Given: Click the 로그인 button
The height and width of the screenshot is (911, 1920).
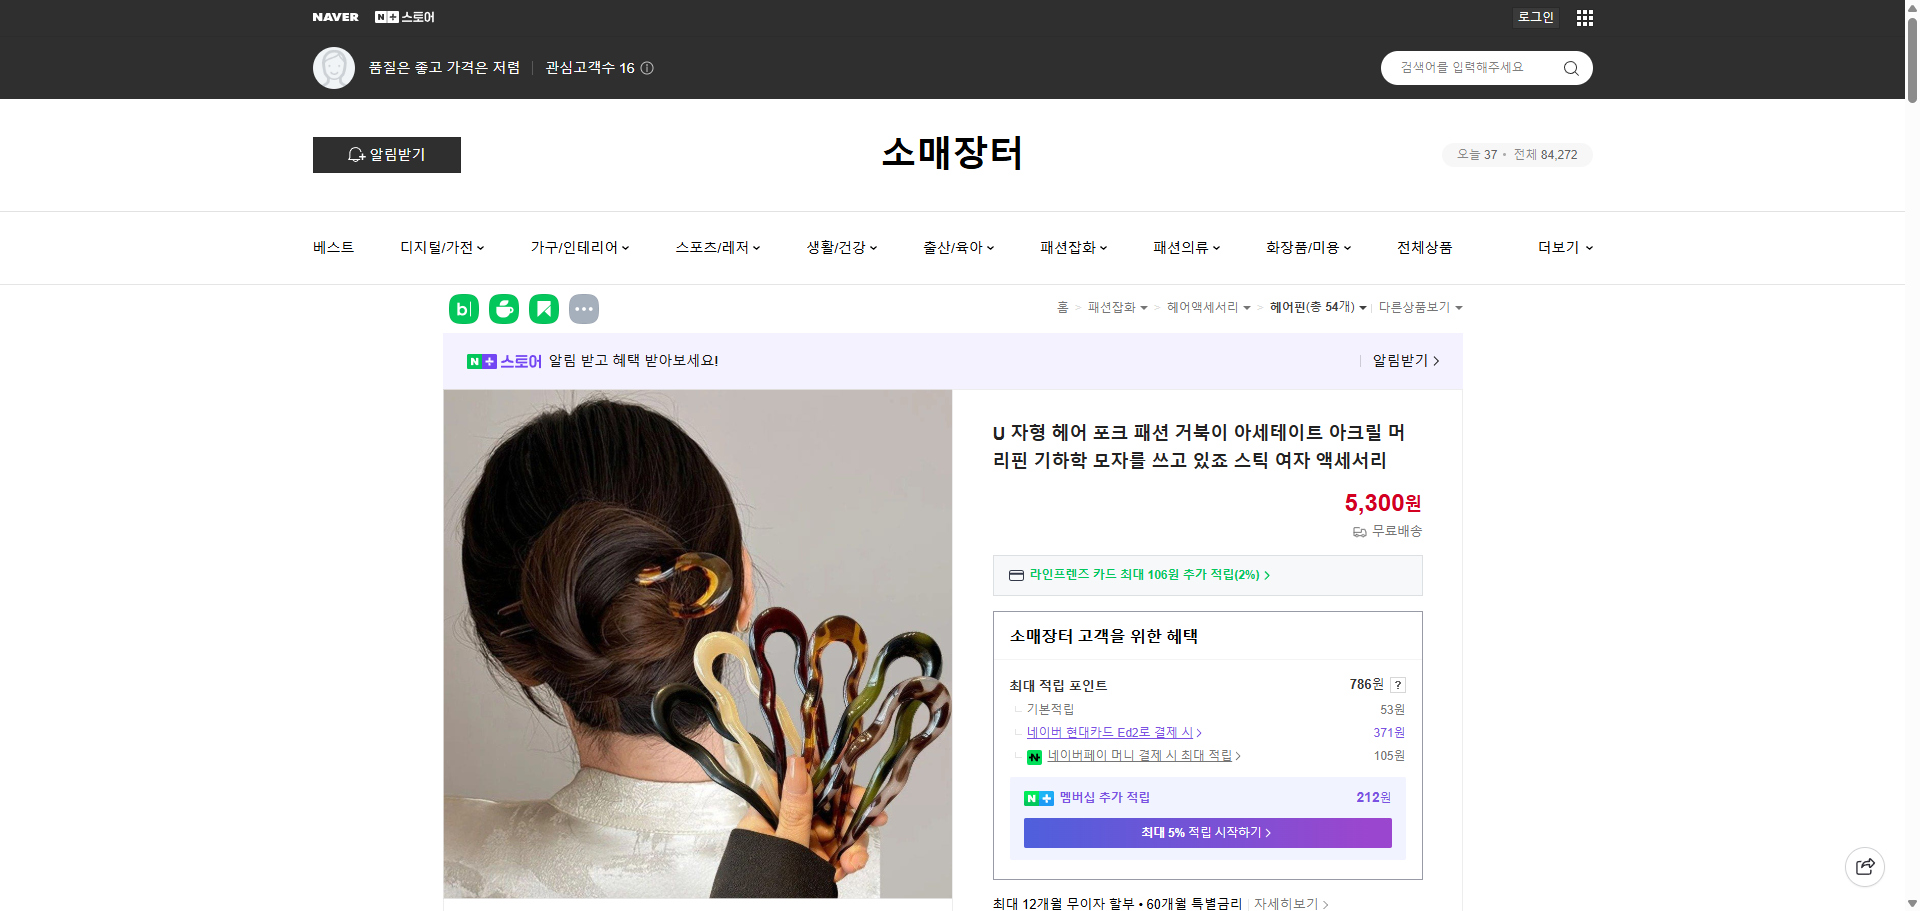Looking at the screenshot, I should click(x=1535, y=17).
